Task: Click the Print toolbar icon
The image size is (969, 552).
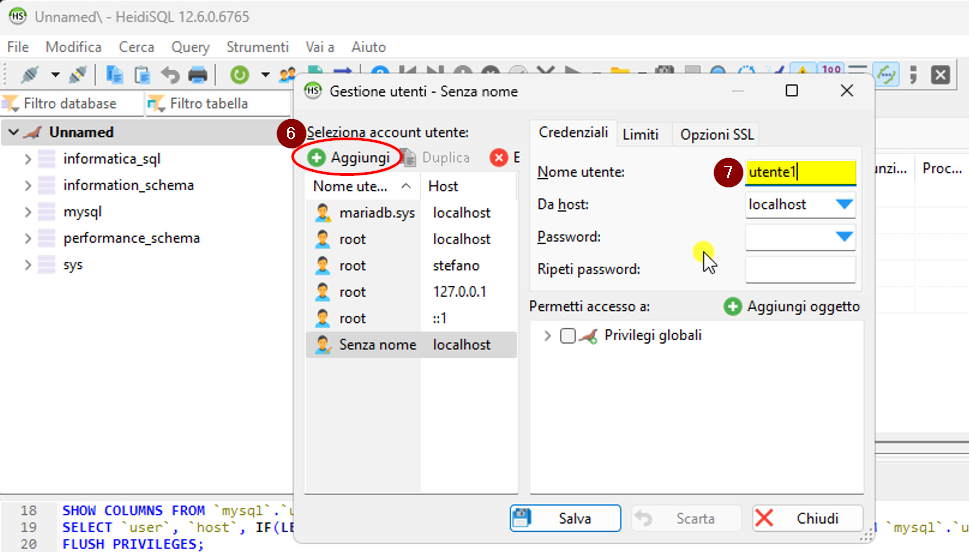Action: (198, 75)
